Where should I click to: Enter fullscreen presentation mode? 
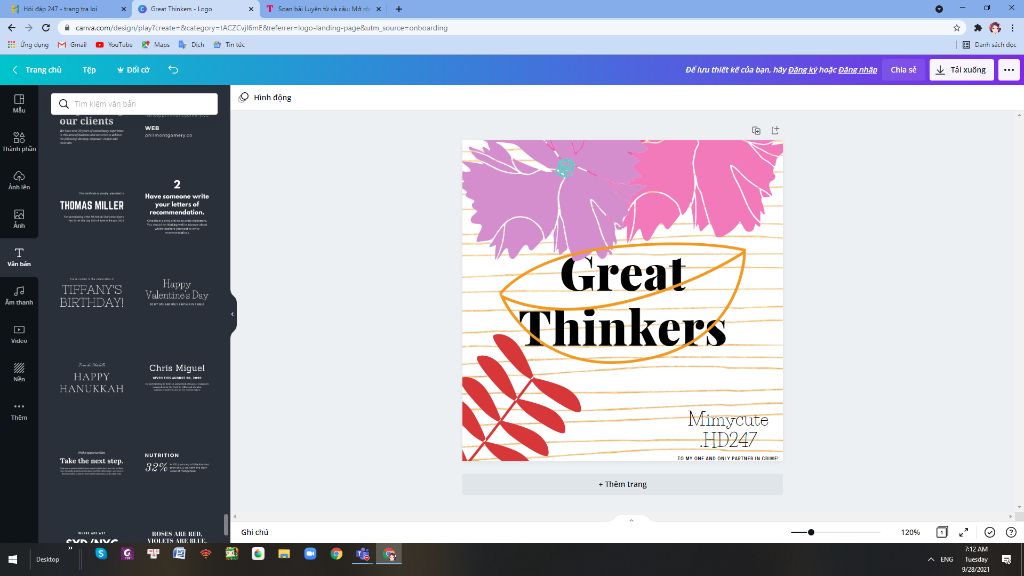point(963,532)
